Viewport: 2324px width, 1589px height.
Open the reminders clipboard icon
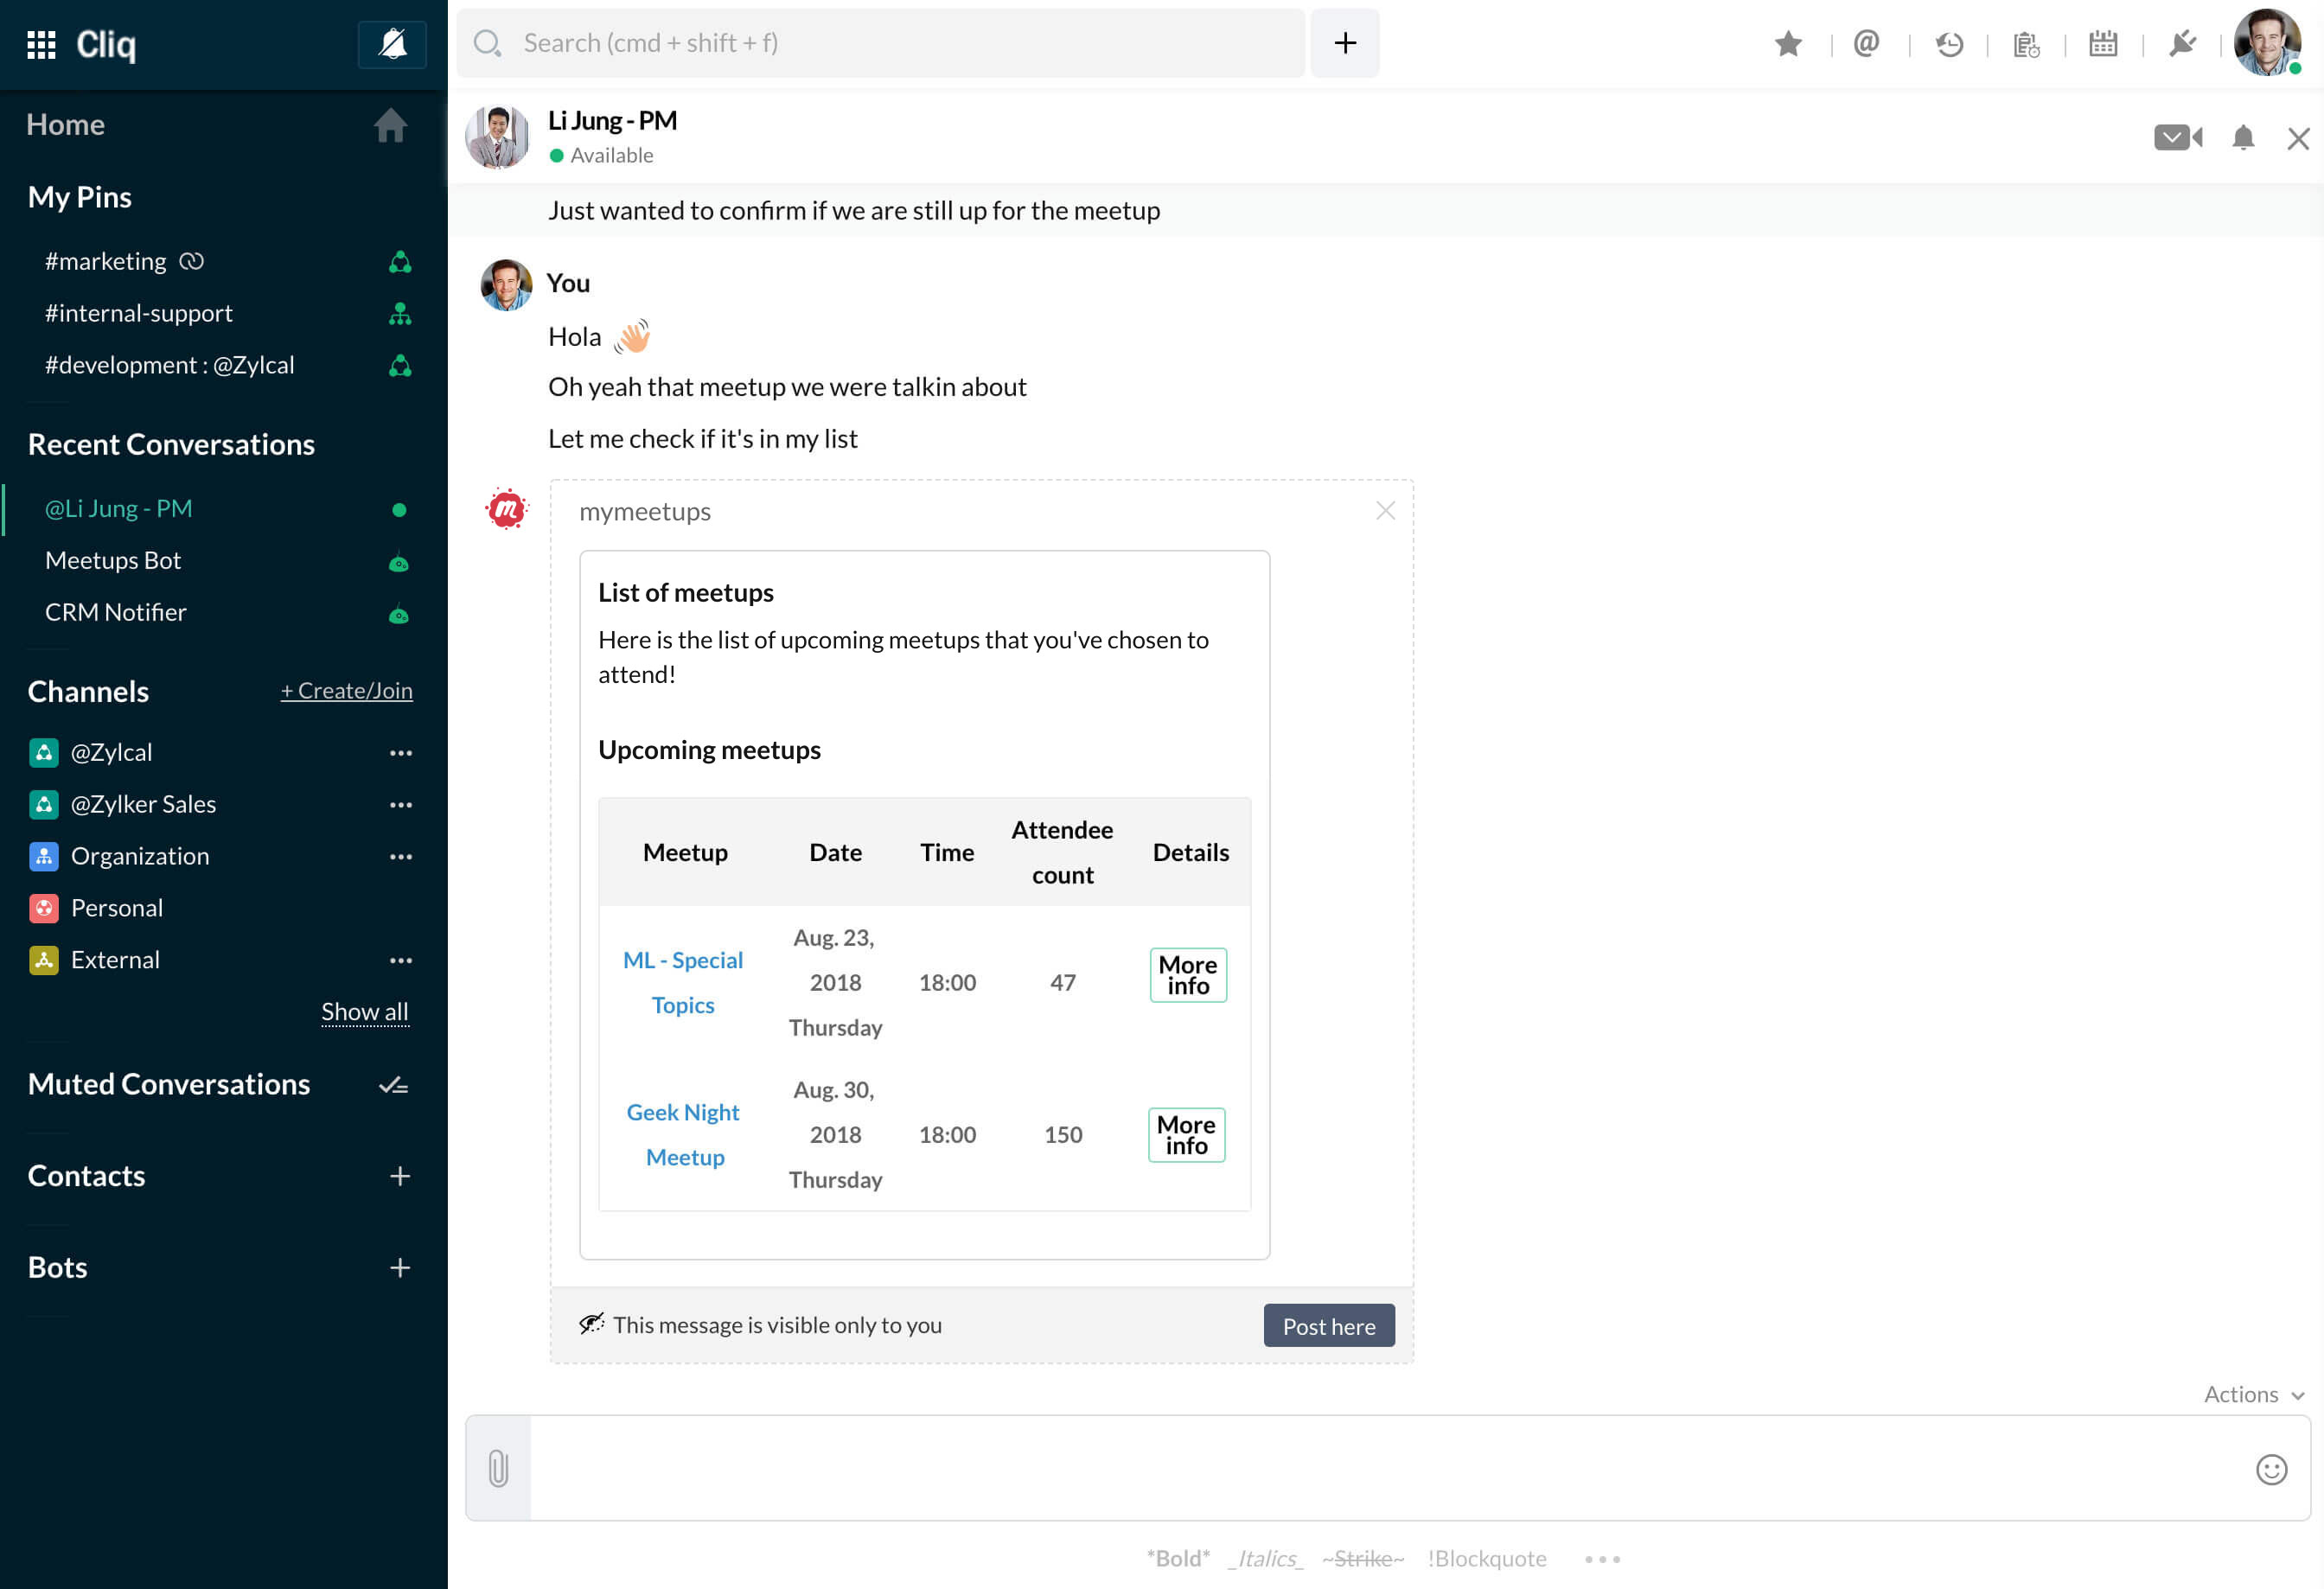click(x=2026, y=44)
